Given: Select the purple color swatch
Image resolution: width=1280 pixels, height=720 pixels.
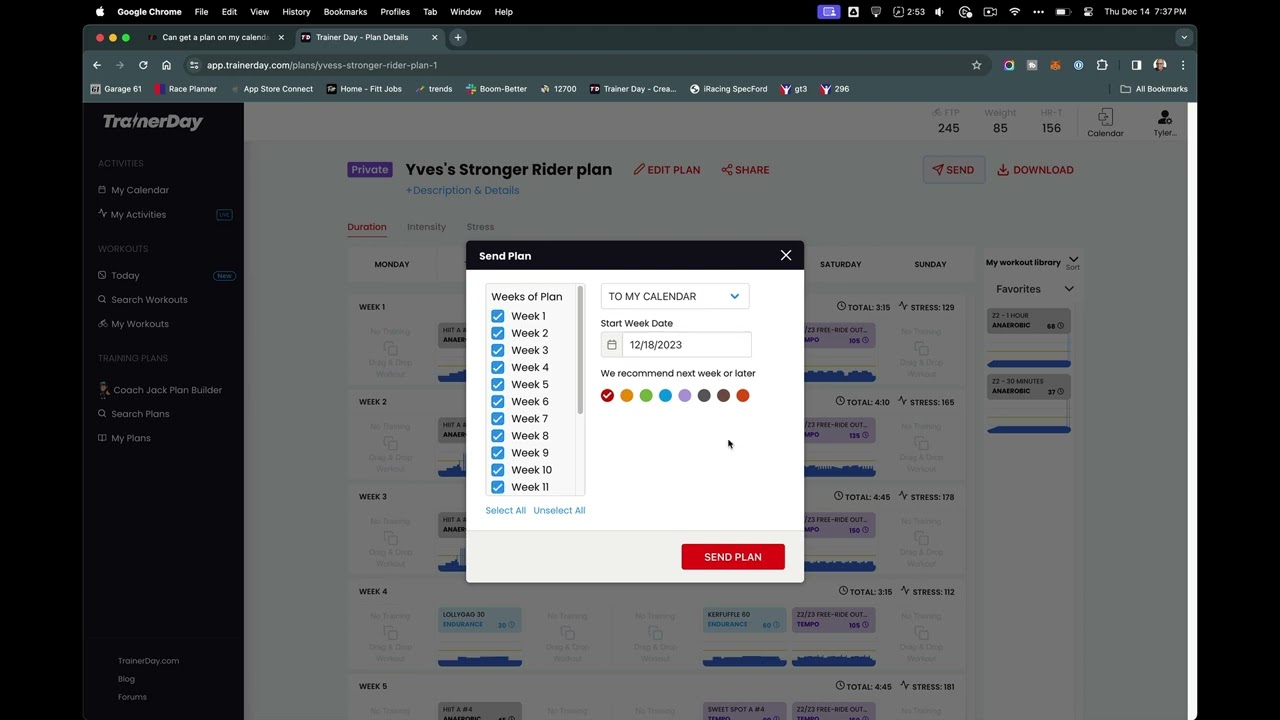Looking at the screenshot, I should tap(685, 396).
